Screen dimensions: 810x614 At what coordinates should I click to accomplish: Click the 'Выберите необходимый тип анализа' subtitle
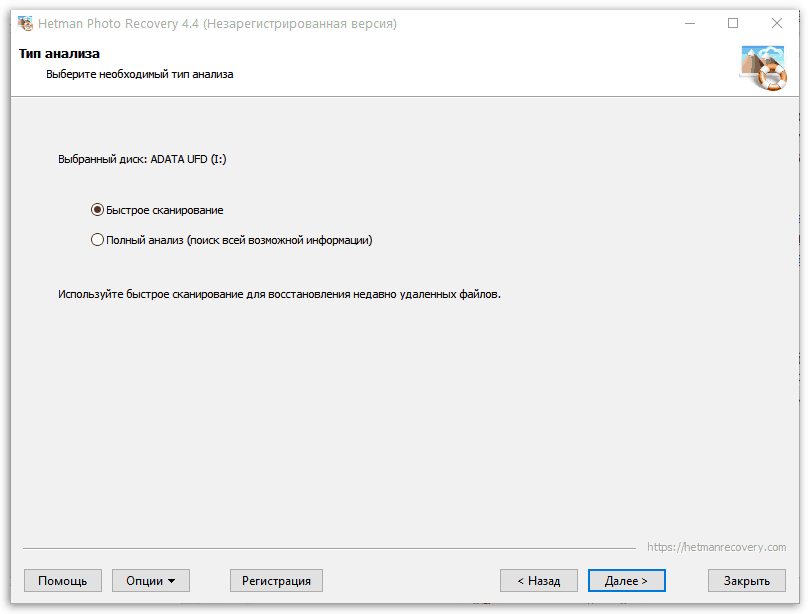pyautogui.click(x=140, y=74)
